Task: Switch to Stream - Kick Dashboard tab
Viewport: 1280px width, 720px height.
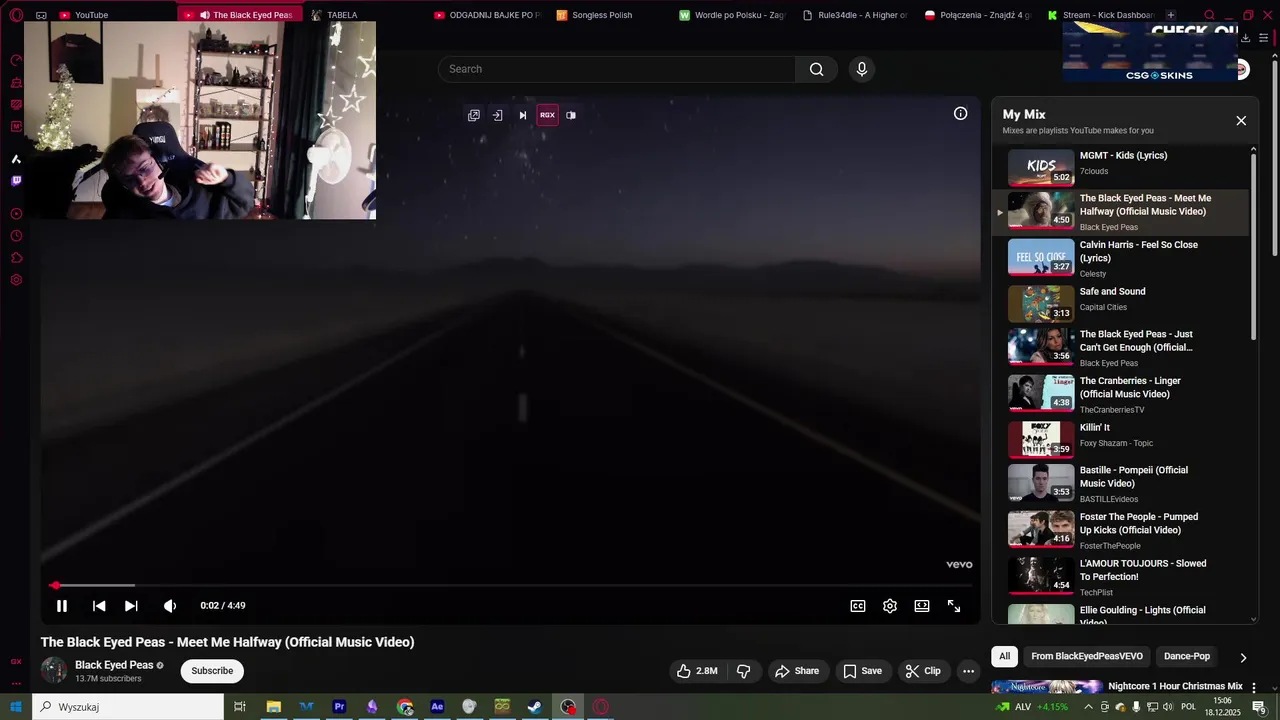Action: pos(1101,15)
